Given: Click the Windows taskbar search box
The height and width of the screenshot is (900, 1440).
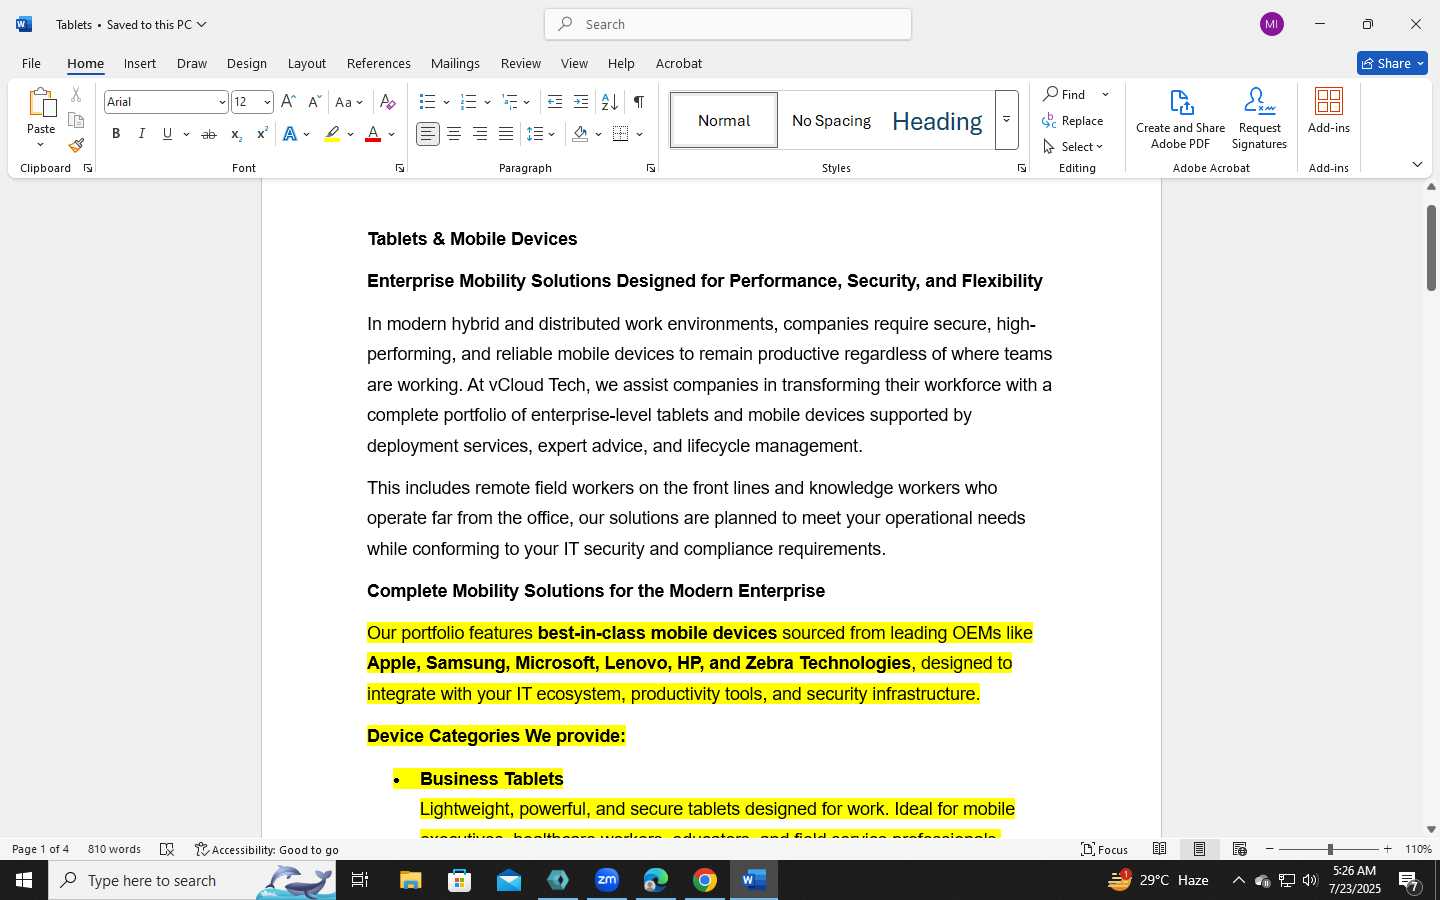Looking at the screenshot, I should click(x=192, y=880).
